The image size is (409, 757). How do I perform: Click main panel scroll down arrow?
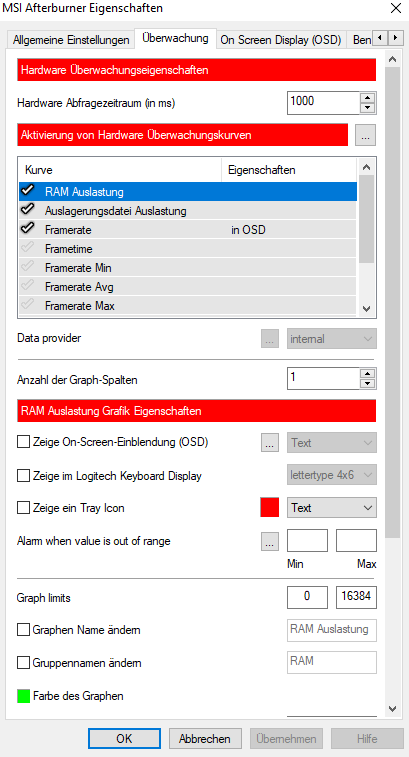tap(393, 708)
